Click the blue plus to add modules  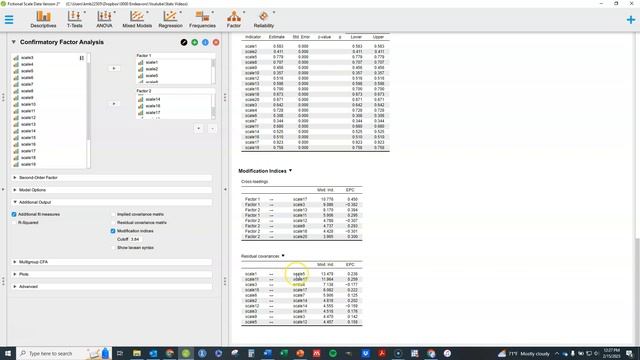click(x=631, y=19)
